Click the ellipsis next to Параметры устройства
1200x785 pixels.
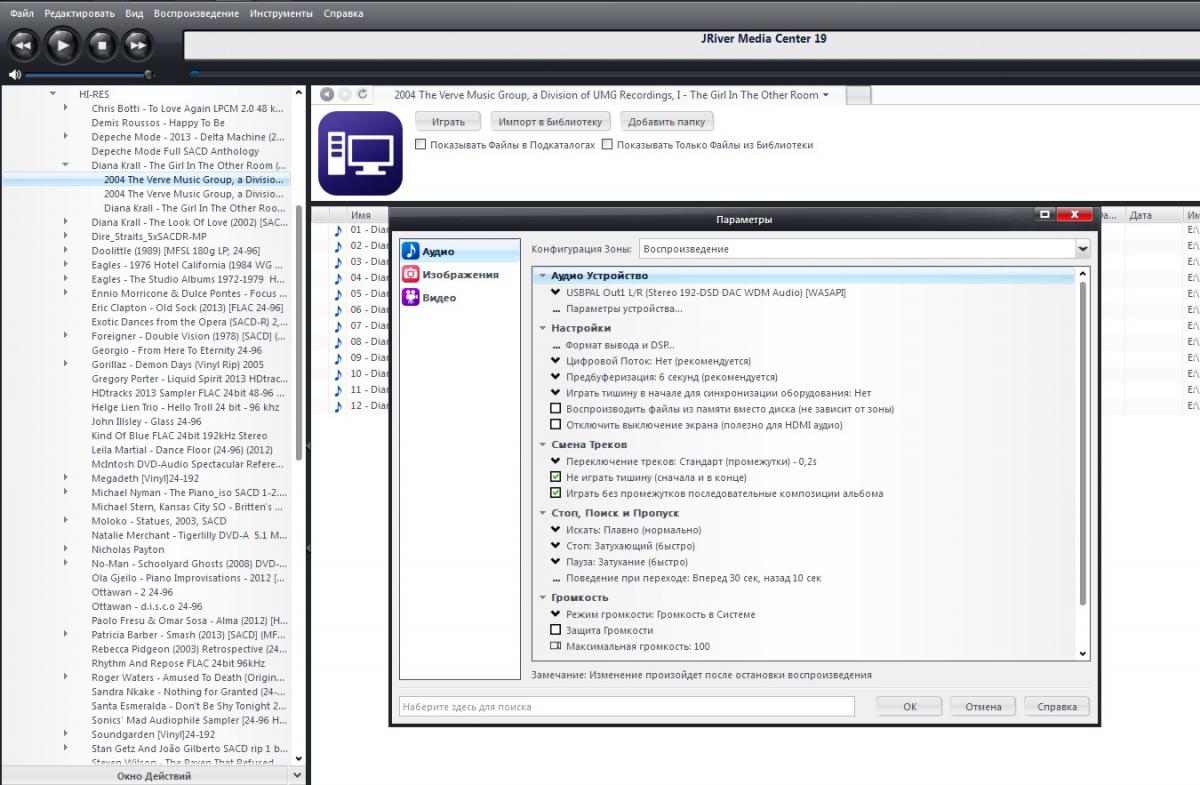click(556, 309)
